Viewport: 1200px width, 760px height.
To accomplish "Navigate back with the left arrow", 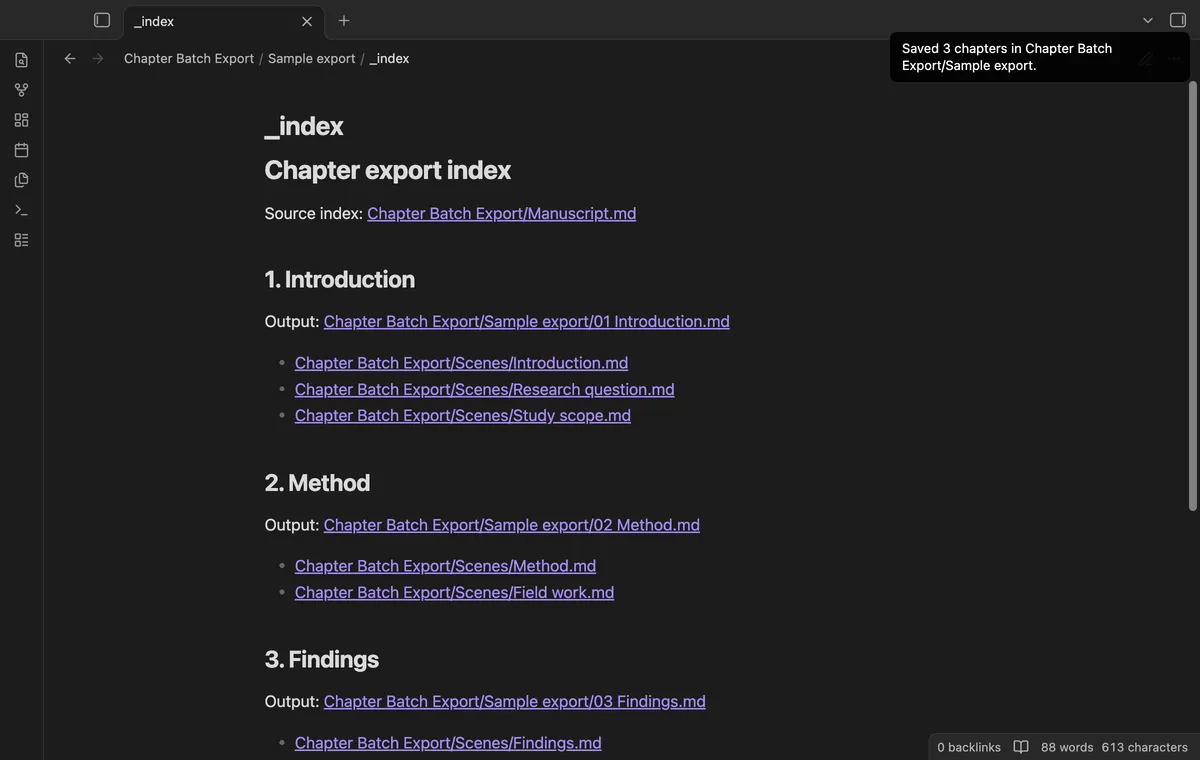I will click(x=70, y=59).
